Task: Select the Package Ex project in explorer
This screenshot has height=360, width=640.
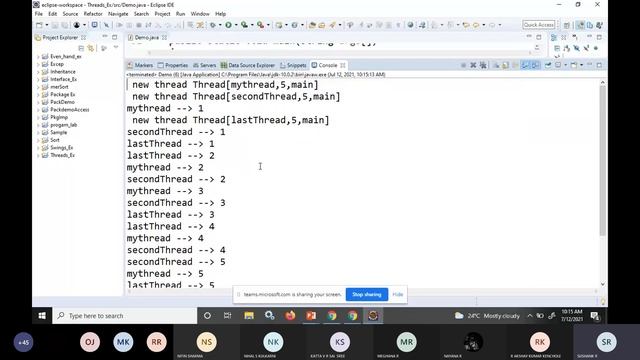Action: 62,95
